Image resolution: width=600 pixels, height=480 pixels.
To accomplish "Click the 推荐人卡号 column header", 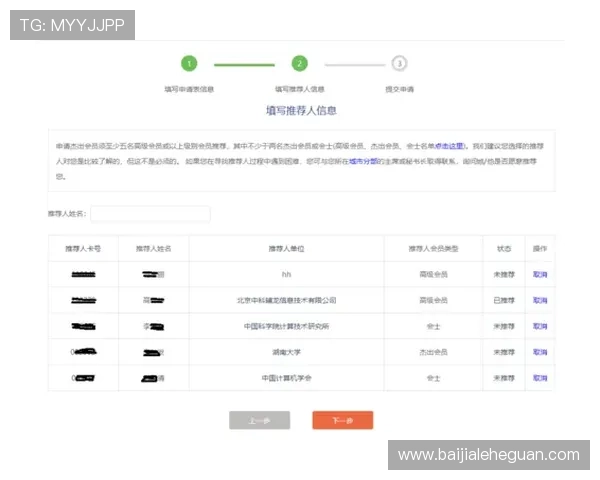I will [x=83, y=248].
